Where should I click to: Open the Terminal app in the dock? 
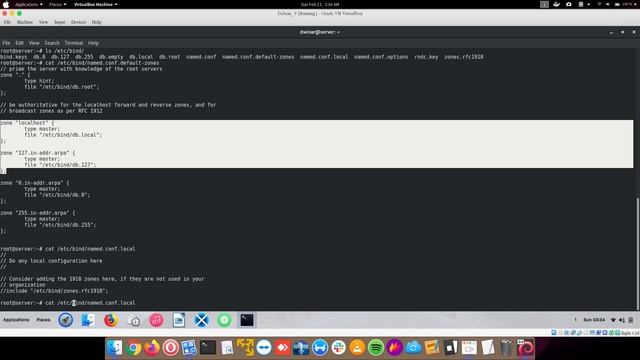point(208,348)
